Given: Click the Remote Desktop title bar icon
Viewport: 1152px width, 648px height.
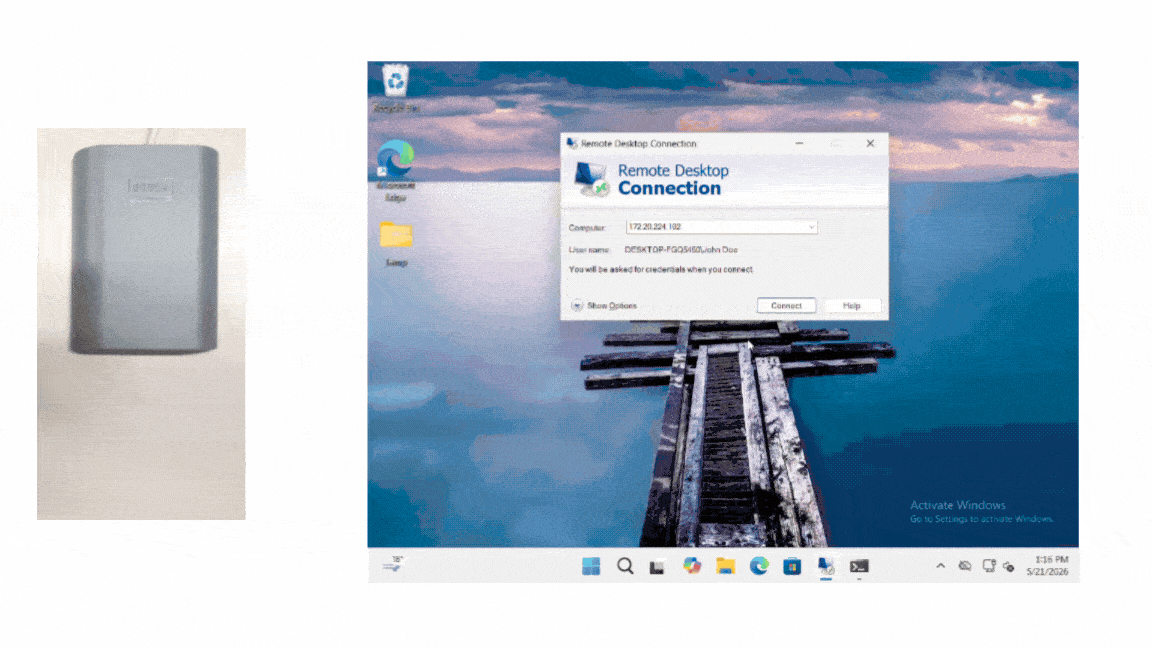Looking at the screenshot, I should point(572,143).
